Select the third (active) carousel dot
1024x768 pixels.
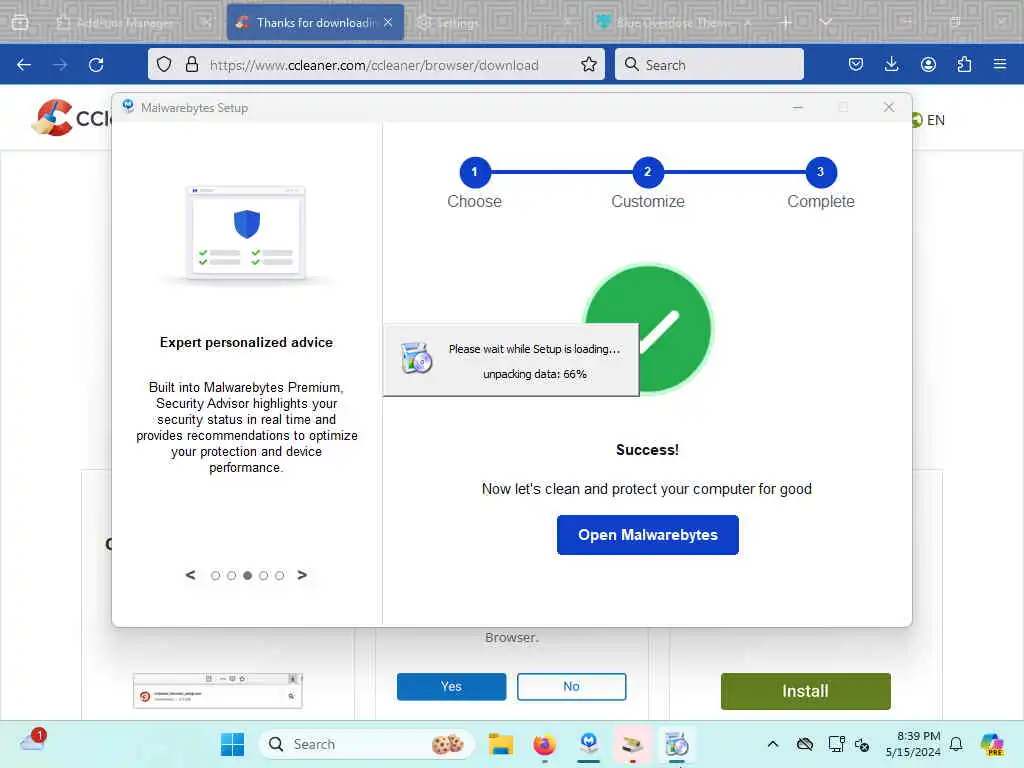248,575
